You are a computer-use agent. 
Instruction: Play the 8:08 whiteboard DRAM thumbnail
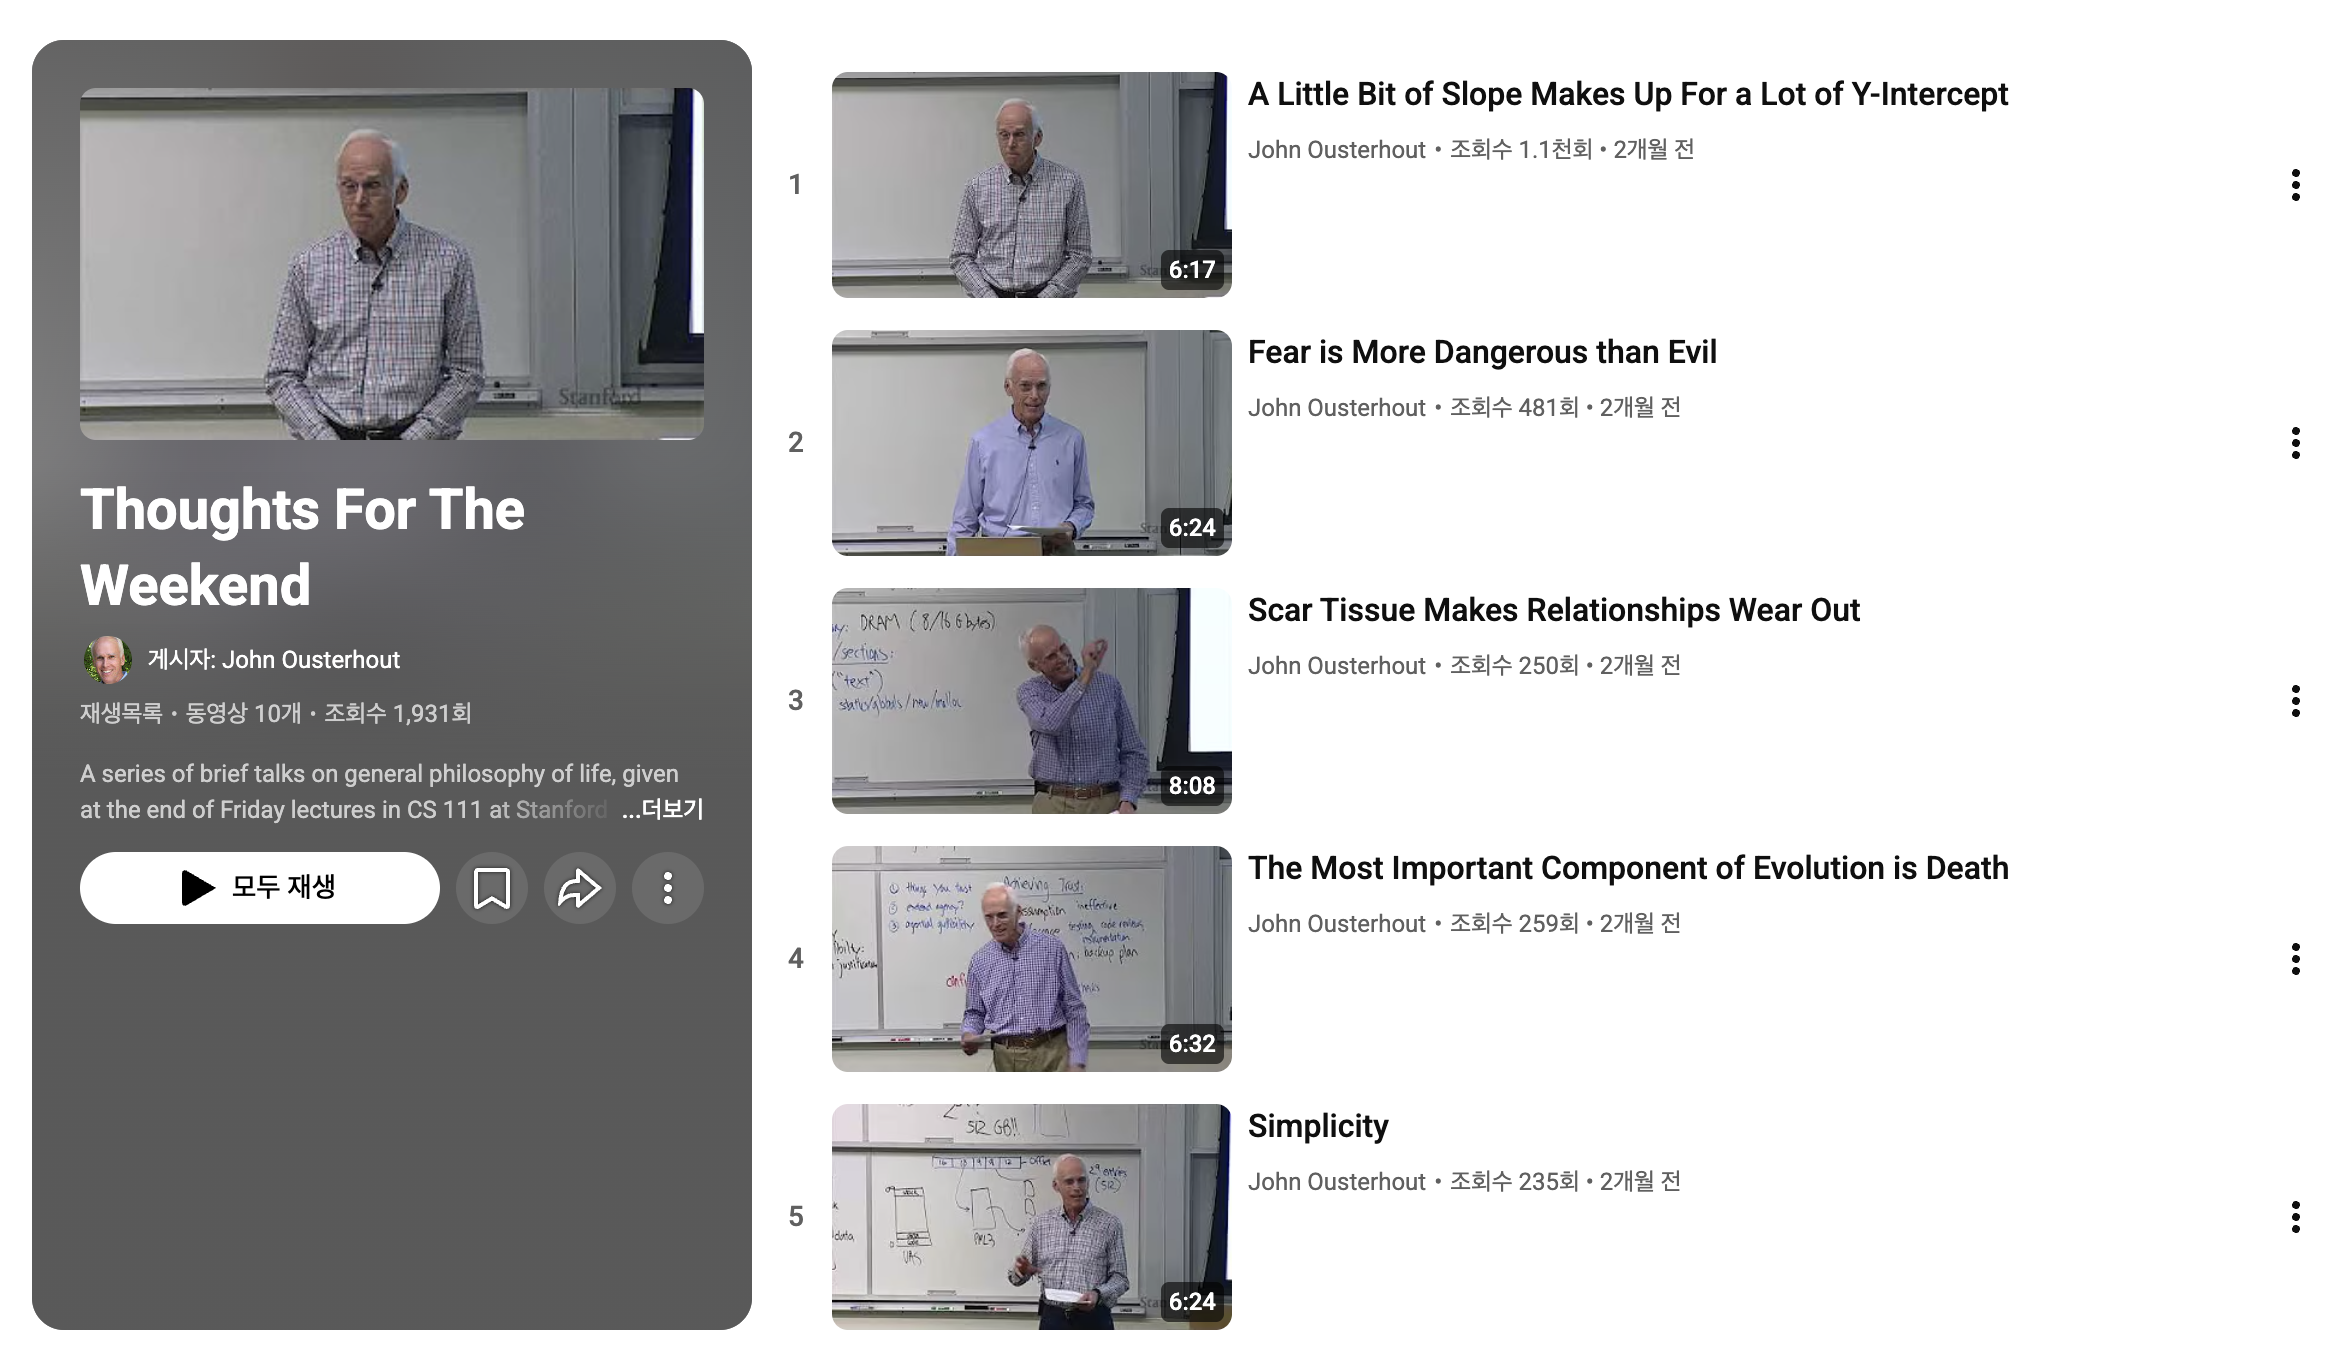point(1031,701)
